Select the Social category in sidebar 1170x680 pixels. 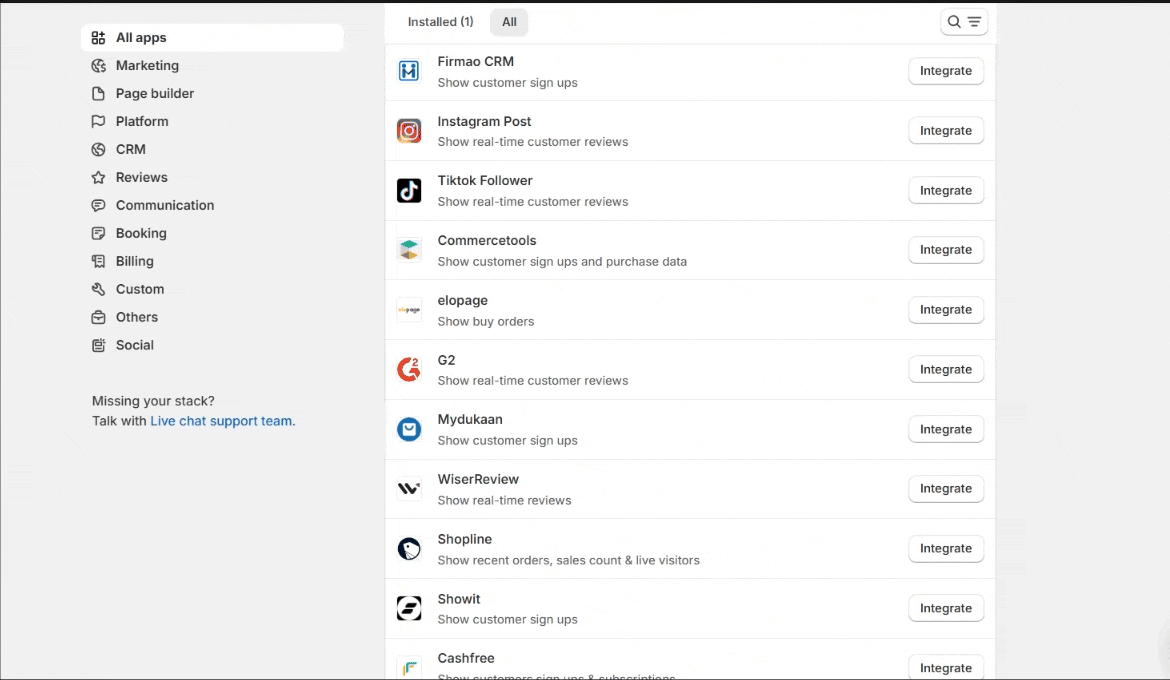134,345
